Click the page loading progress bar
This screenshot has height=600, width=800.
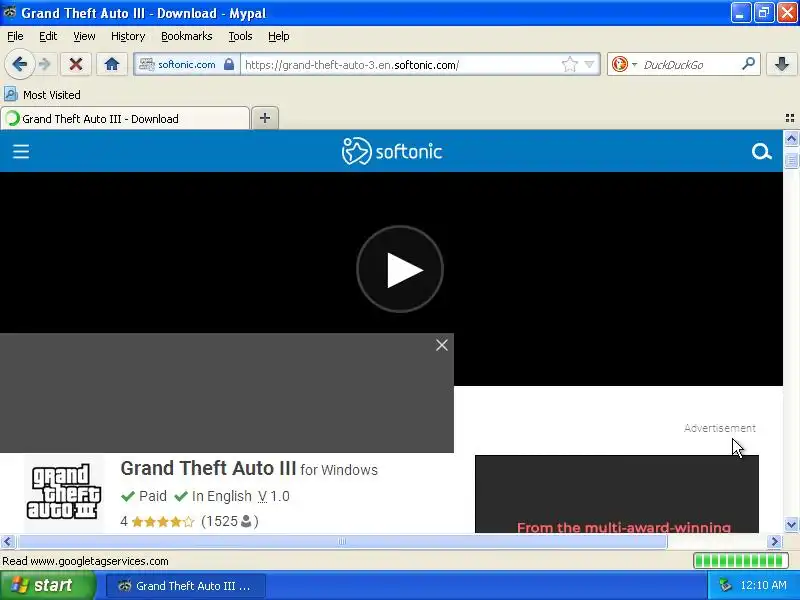(x=741, y=561)
